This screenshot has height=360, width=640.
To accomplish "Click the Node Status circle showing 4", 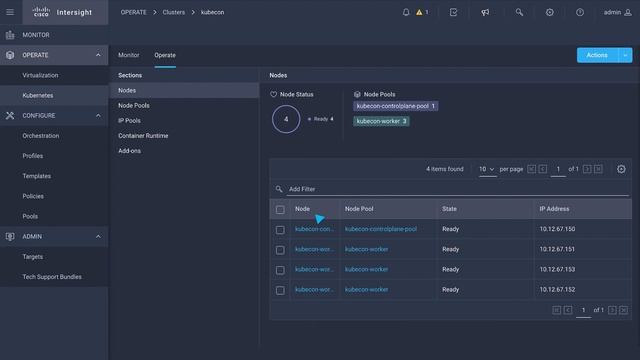I will click(x=286, y=119).
